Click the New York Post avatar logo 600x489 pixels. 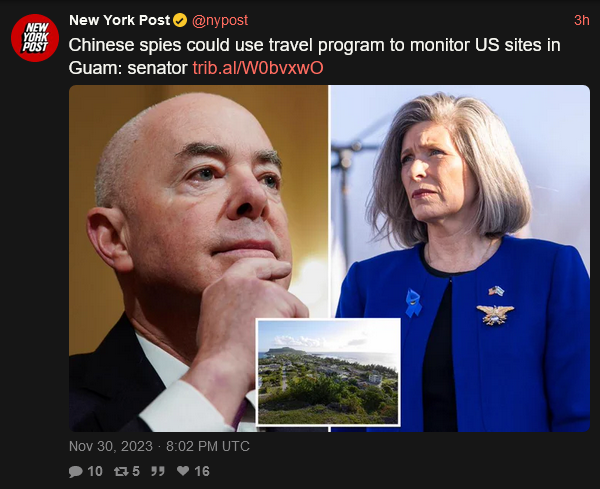click(x=35, y=38)
